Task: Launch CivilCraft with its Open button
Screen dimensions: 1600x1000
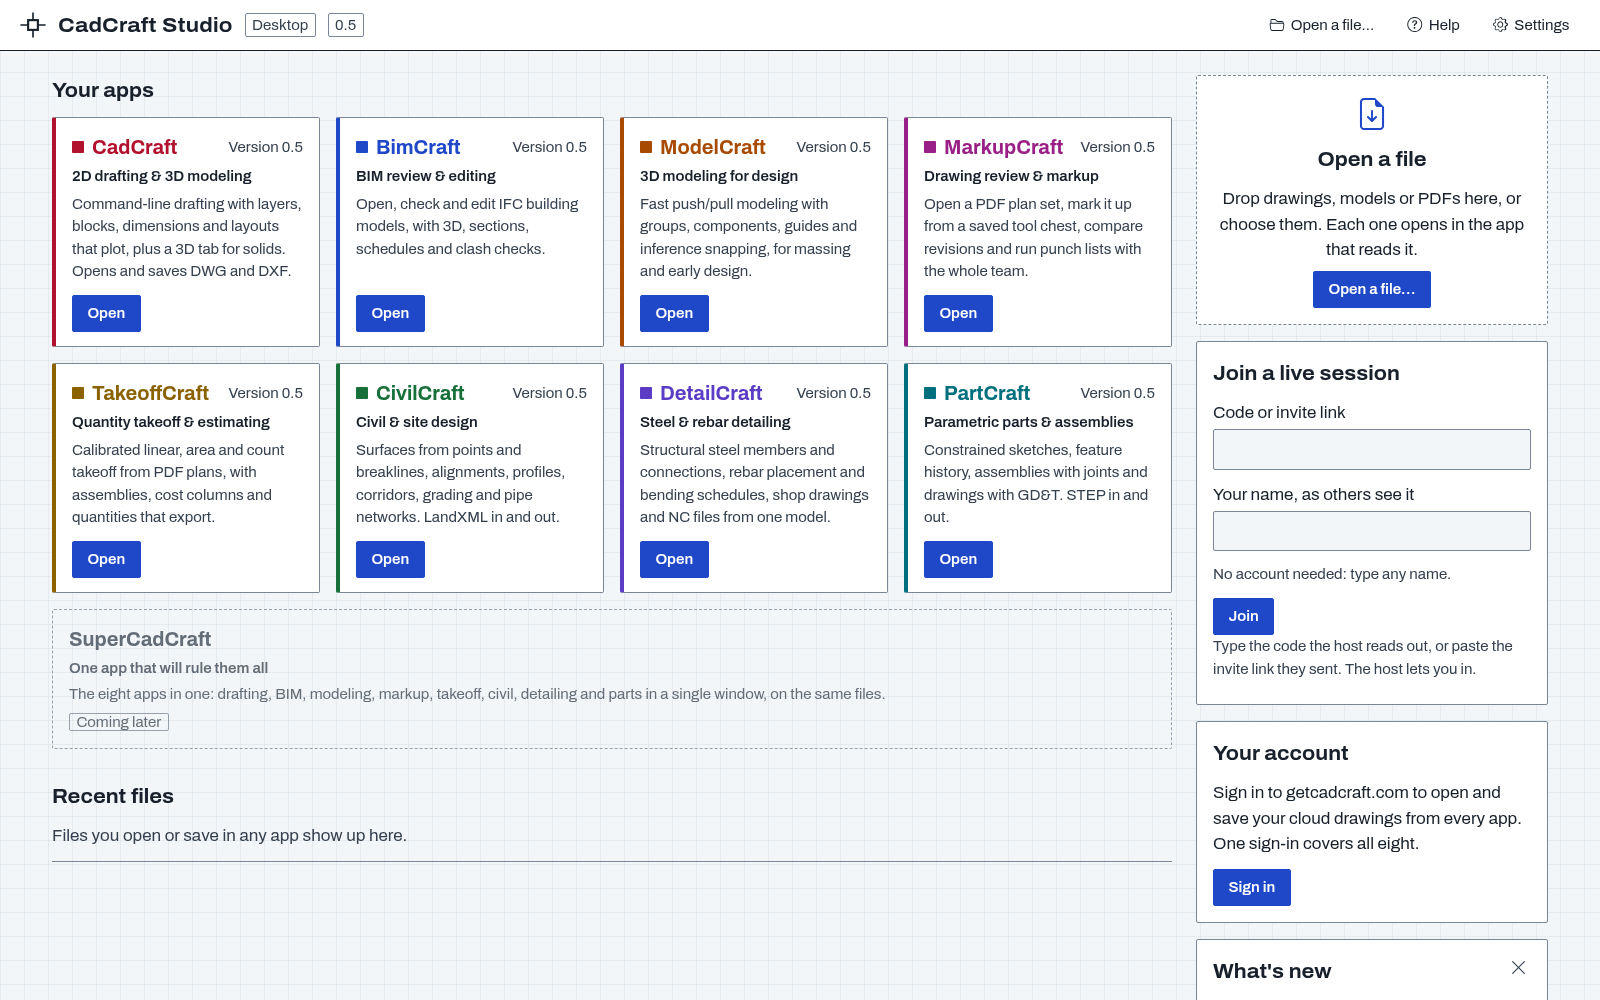Action: pyautogui.click(x=390, y=559)
